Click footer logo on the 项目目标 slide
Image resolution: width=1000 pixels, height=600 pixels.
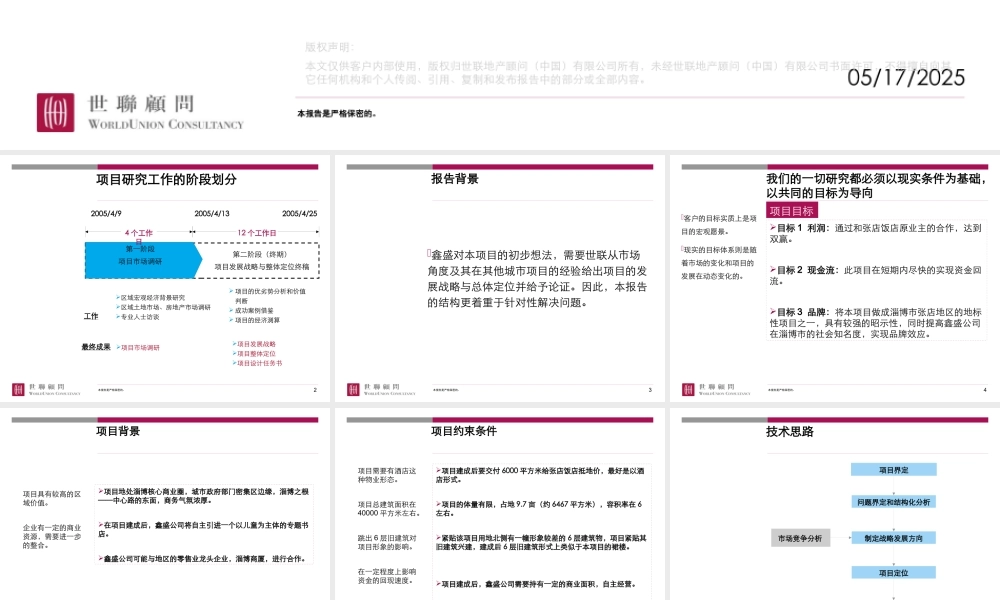point(688,389)
